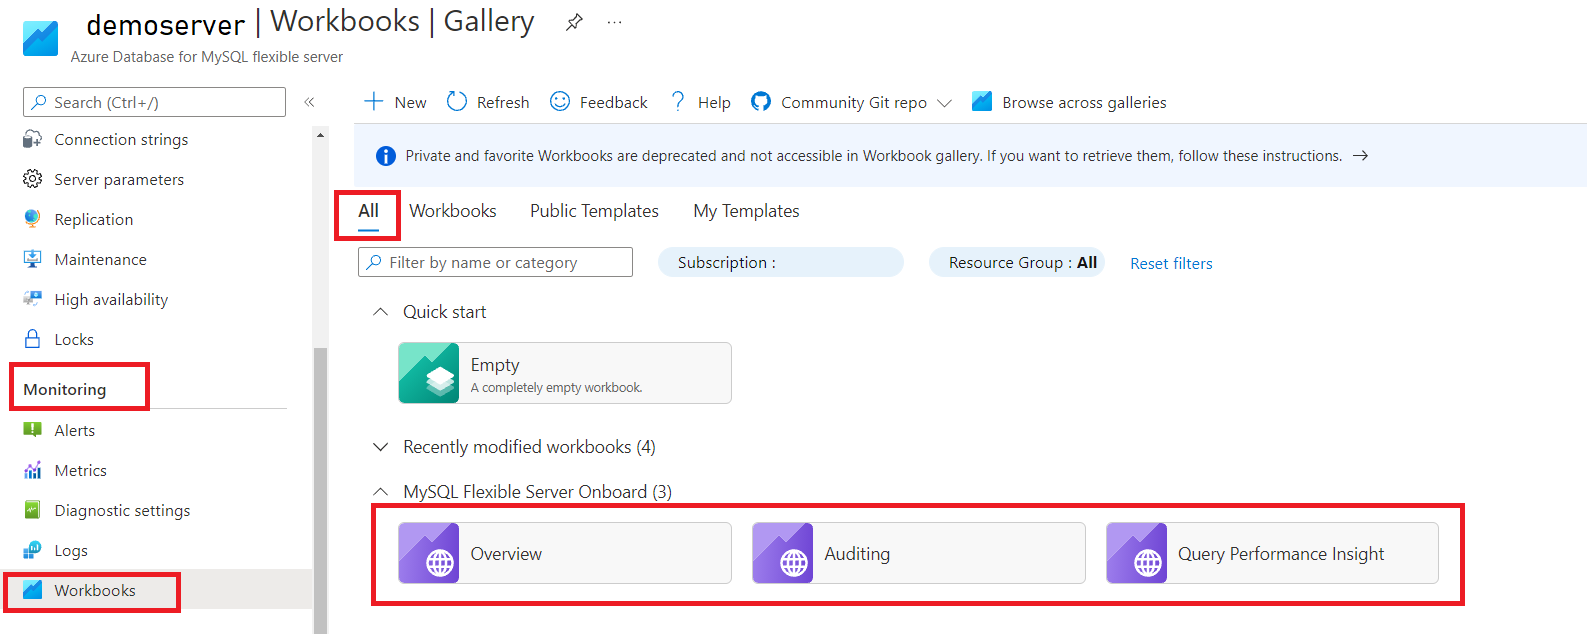Click the Reset filters link

(x=1171, y=263)
